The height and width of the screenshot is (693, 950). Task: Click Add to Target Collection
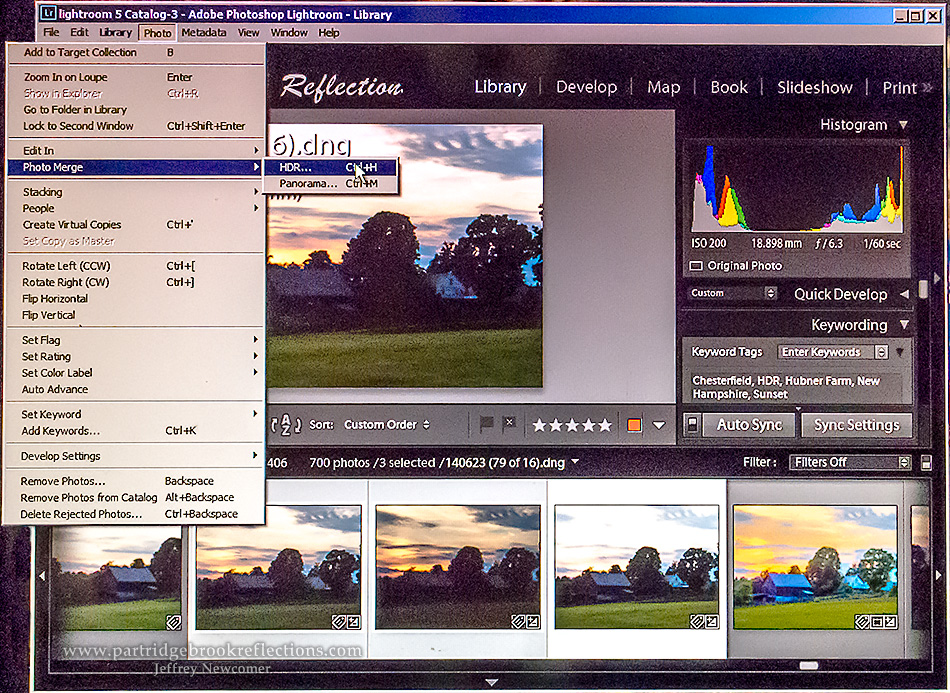(136, 53)
